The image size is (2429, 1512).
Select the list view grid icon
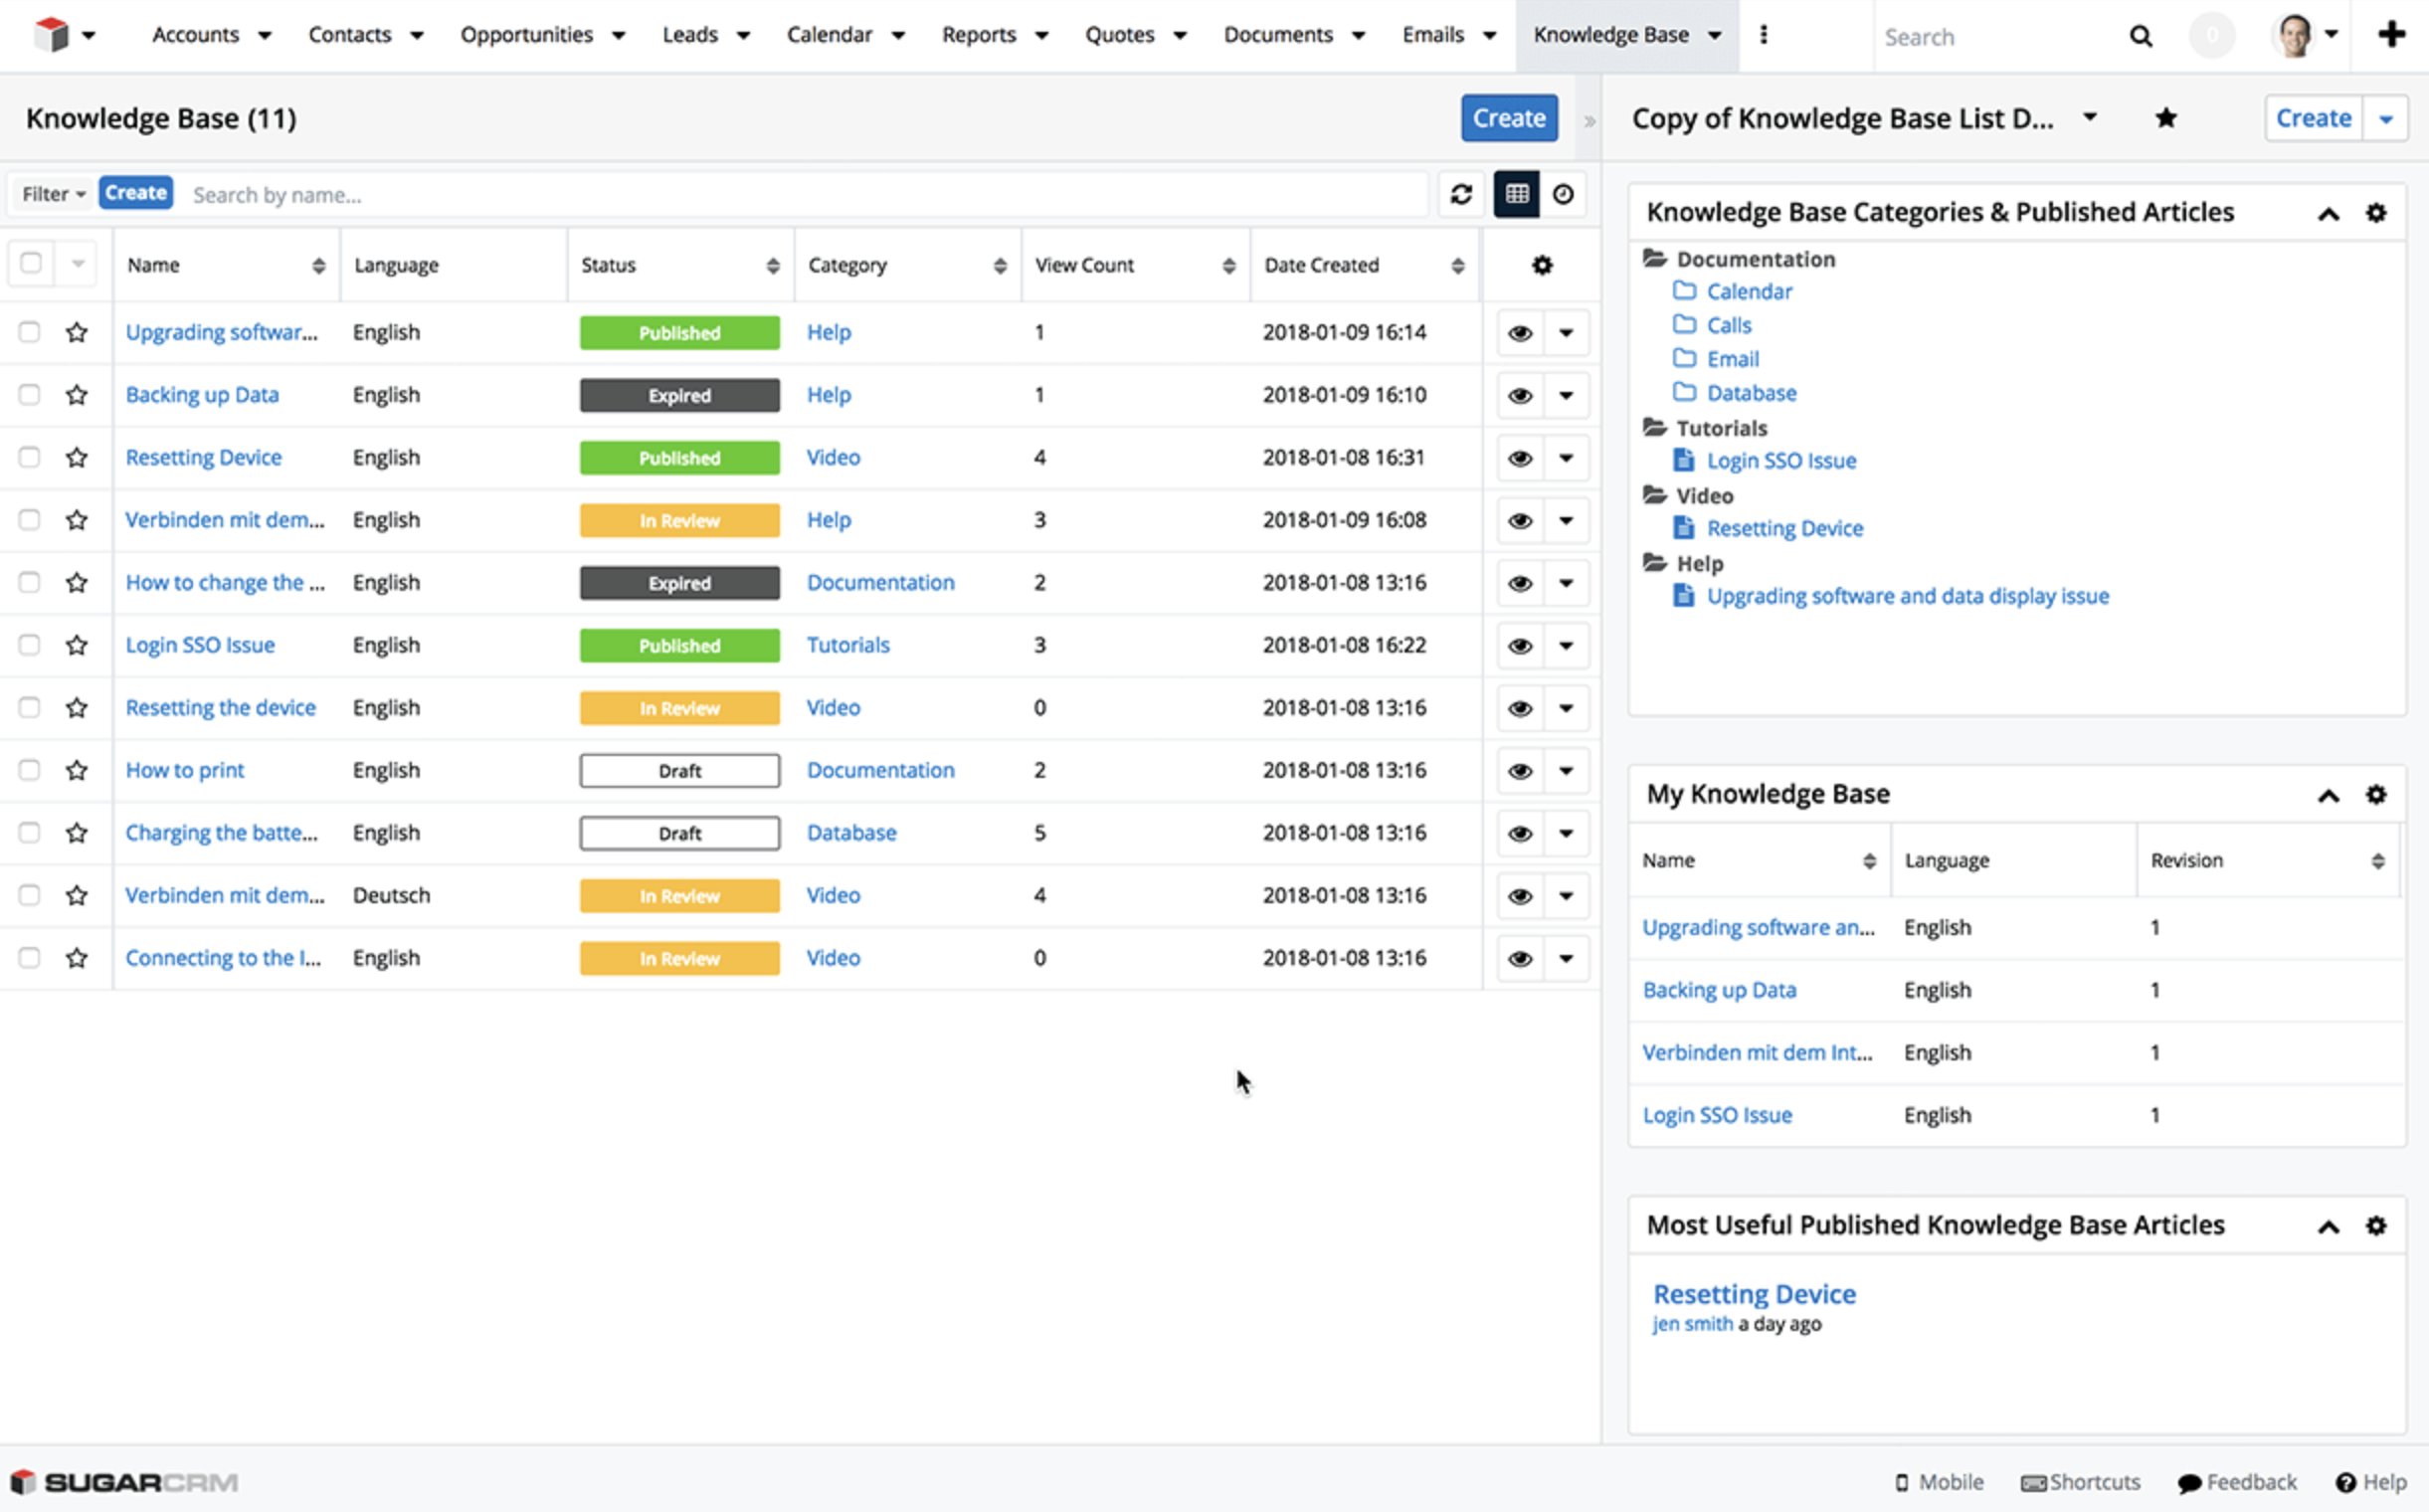[x=1516, y=194]
